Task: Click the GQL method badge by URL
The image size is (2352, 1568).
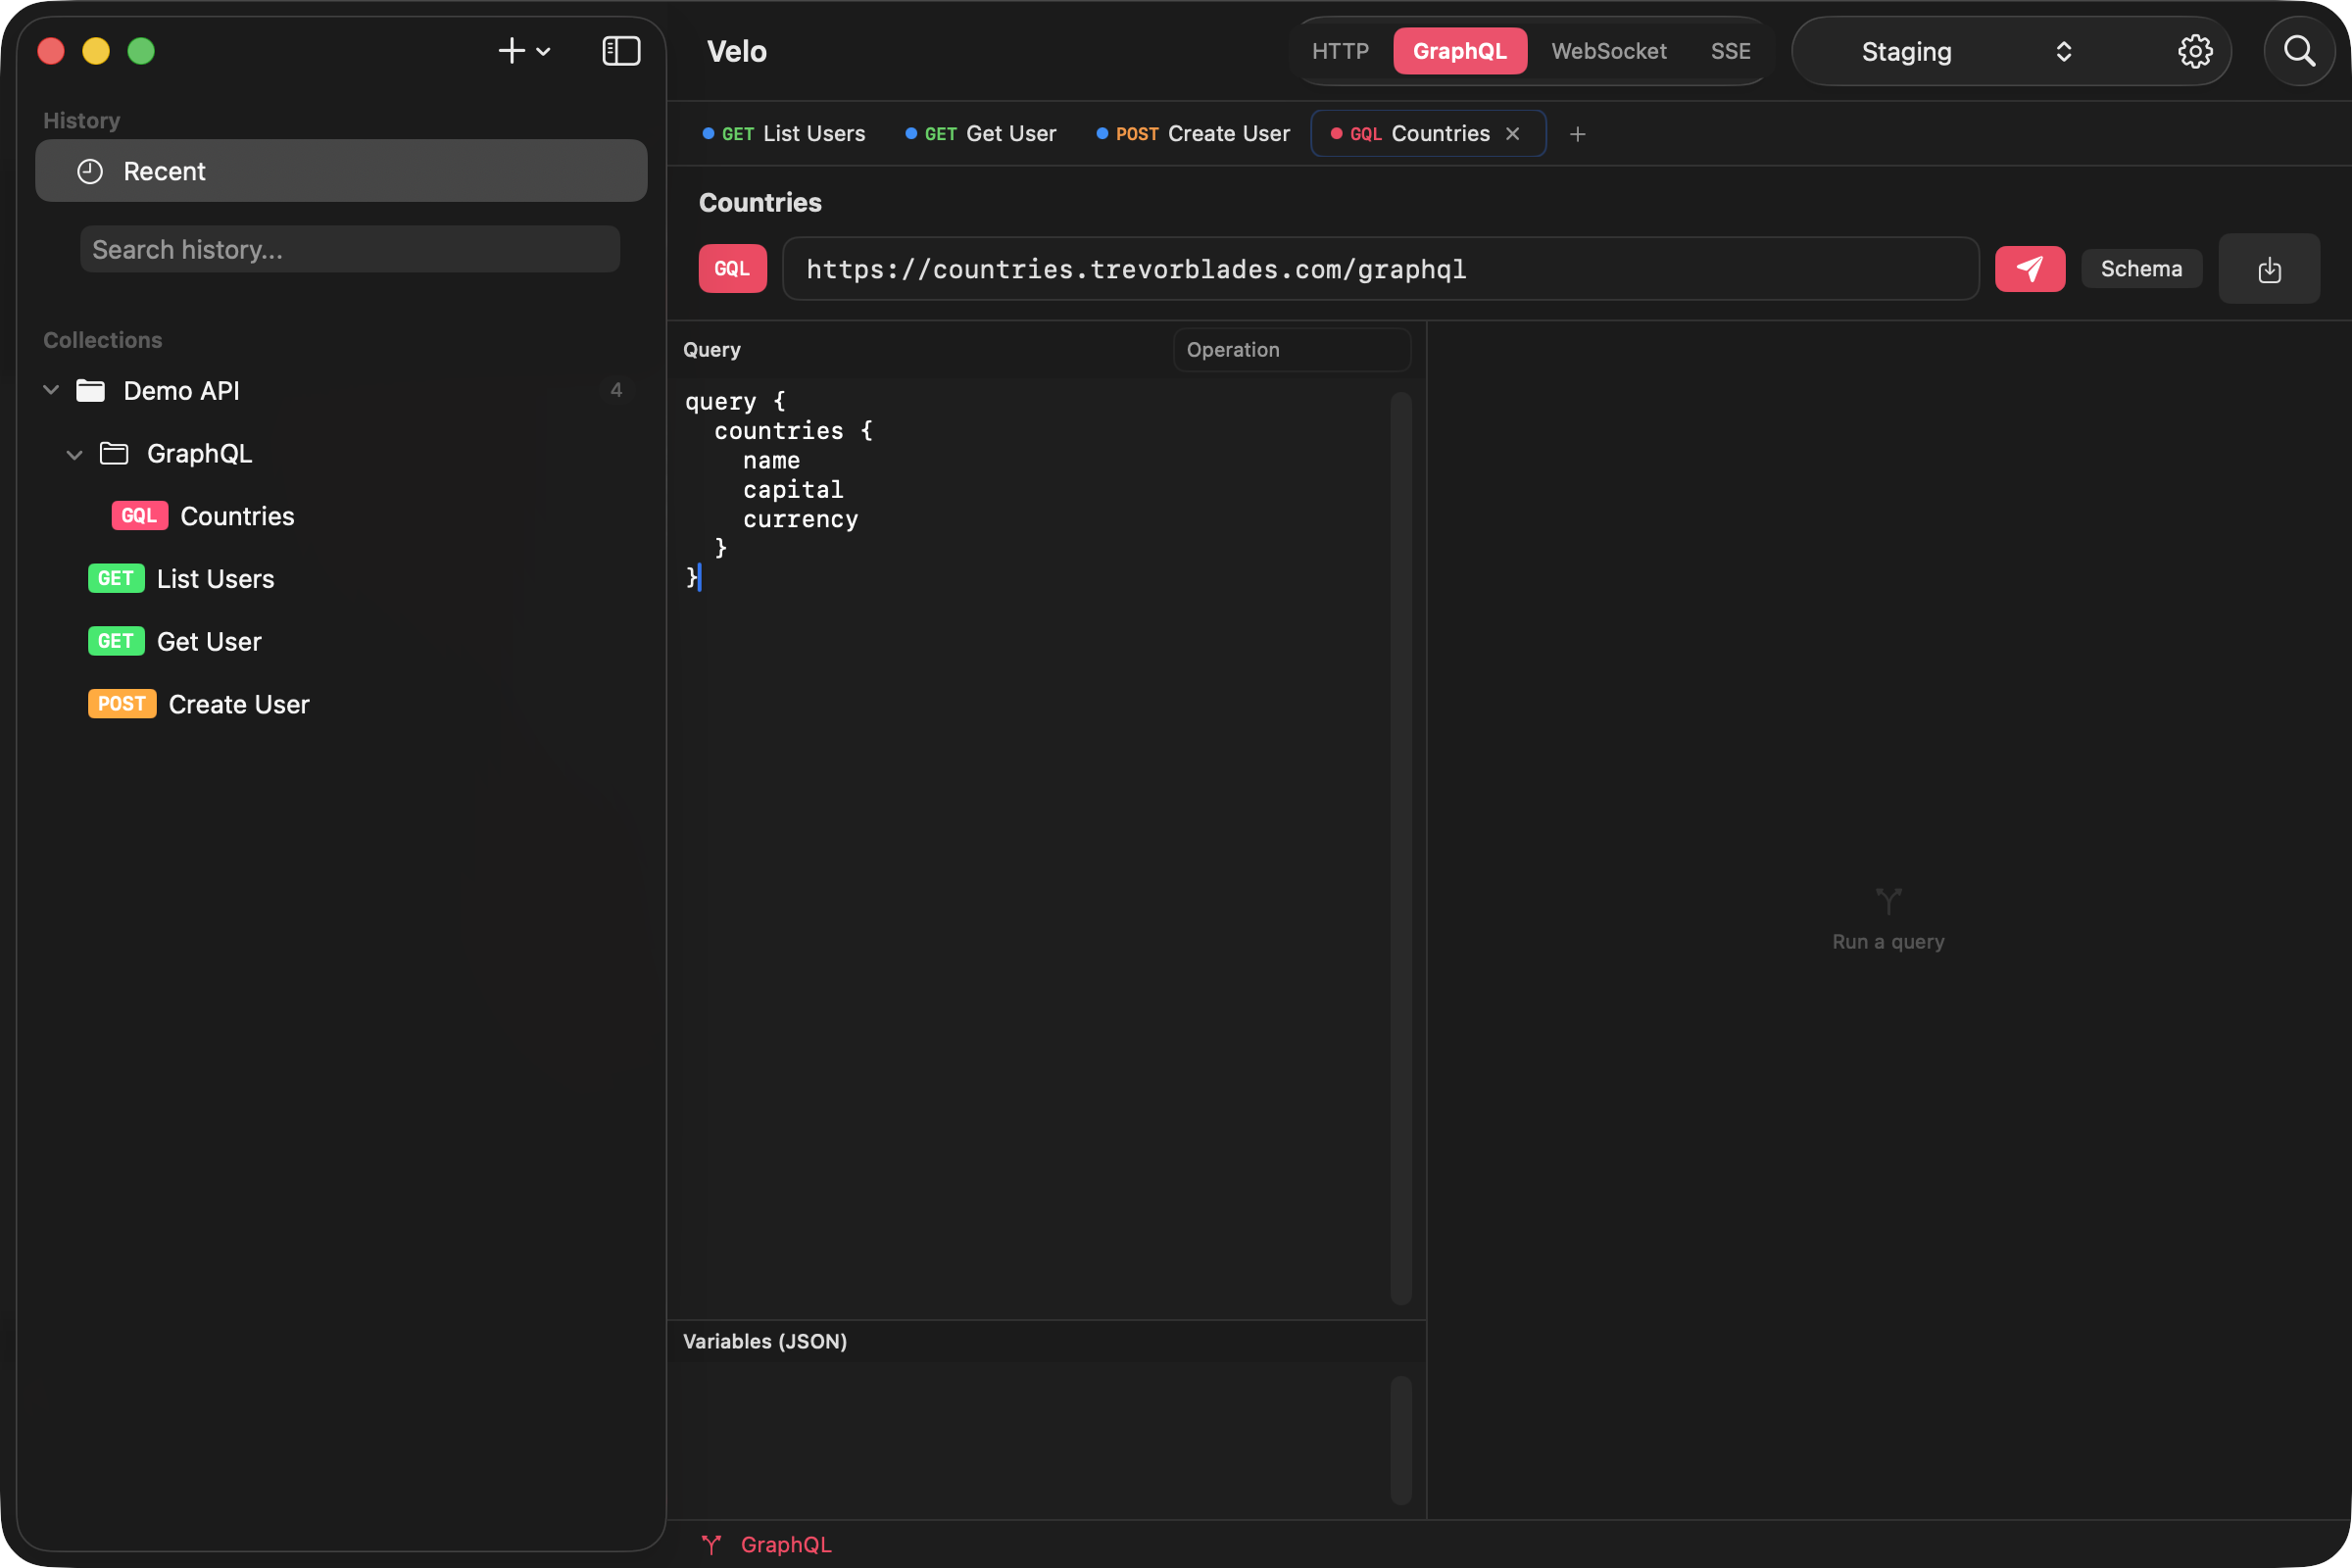Action: [x=732, y=269]
